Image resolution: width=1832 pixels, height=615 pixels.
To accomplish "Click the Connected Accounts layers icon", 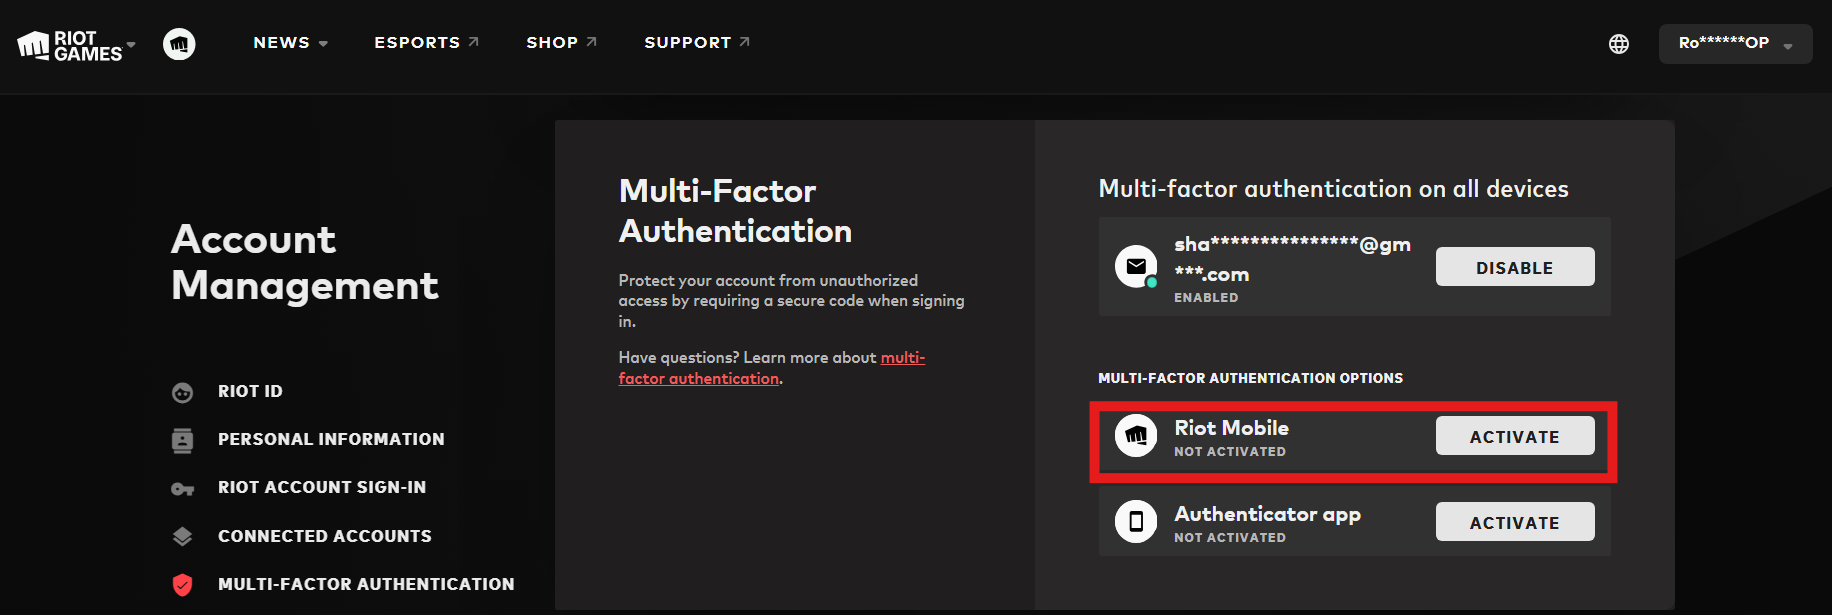I will 182,537.
